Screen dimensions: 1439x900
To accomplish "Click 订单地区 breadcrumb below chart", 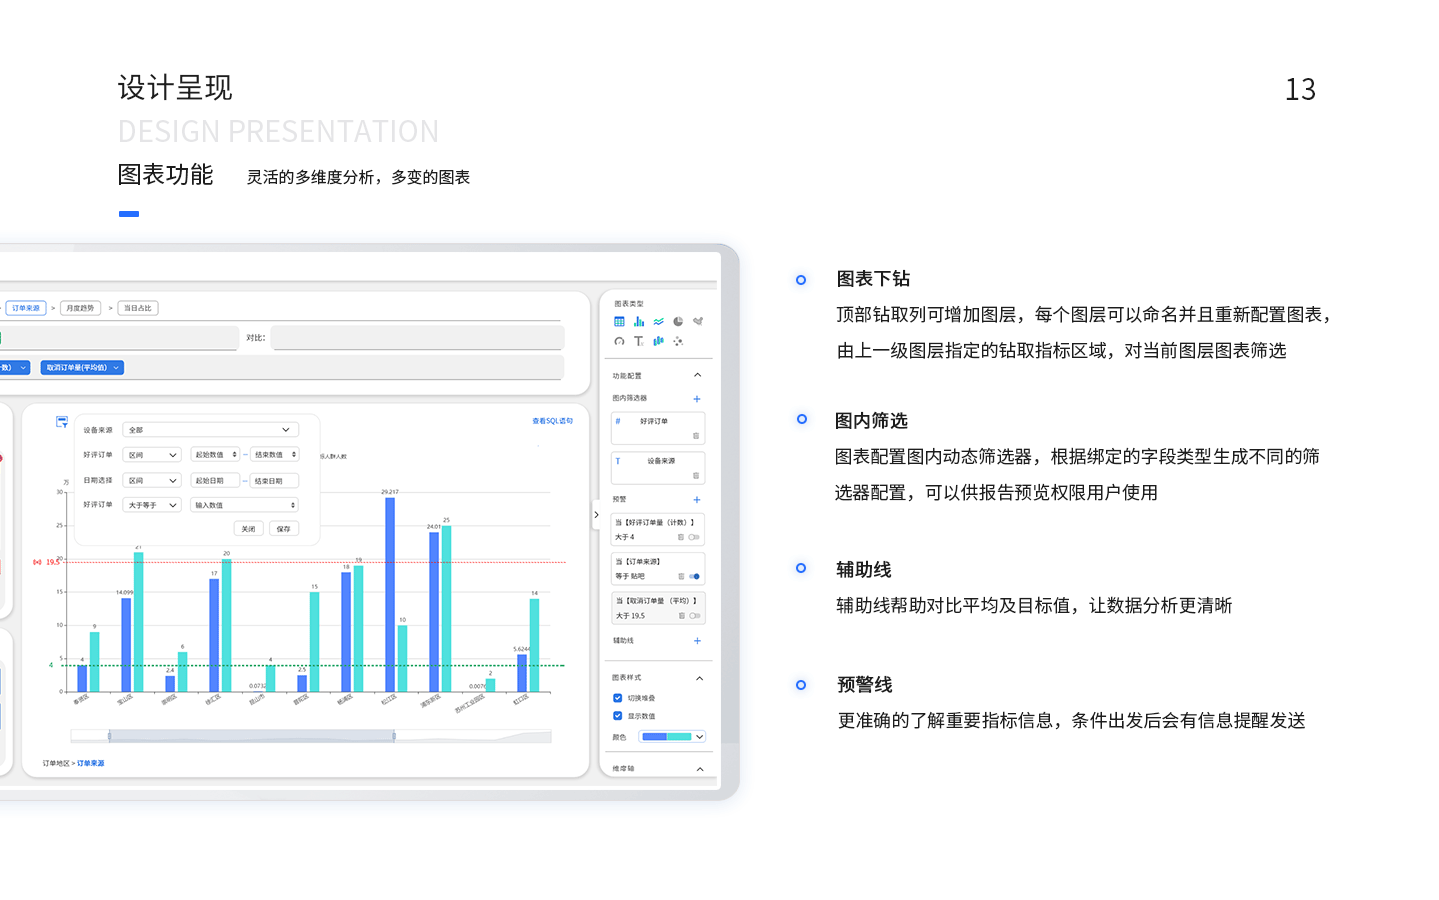I will [56, 763].
